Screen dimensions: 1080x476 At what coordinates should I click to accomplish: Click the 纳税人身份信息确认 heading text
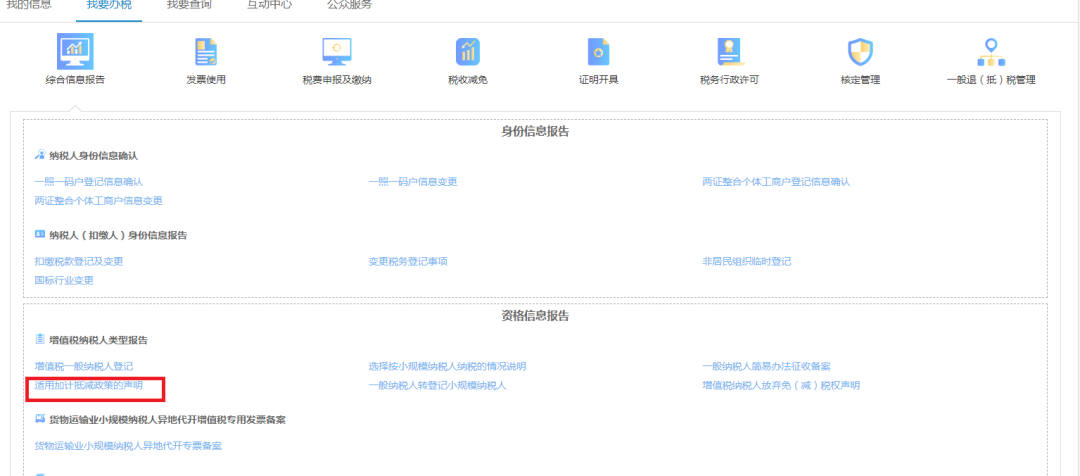coord(94,156)
